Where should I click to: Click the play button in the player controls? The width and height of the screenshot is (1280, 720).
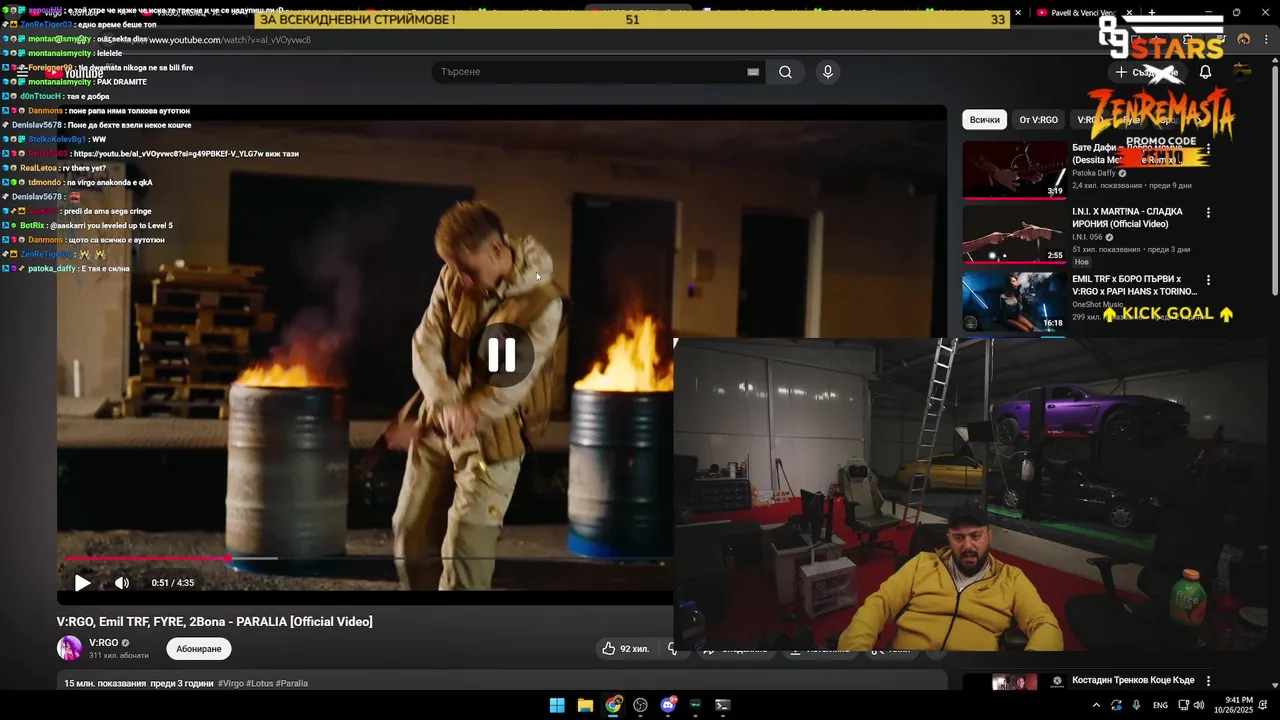coord(83,583)
